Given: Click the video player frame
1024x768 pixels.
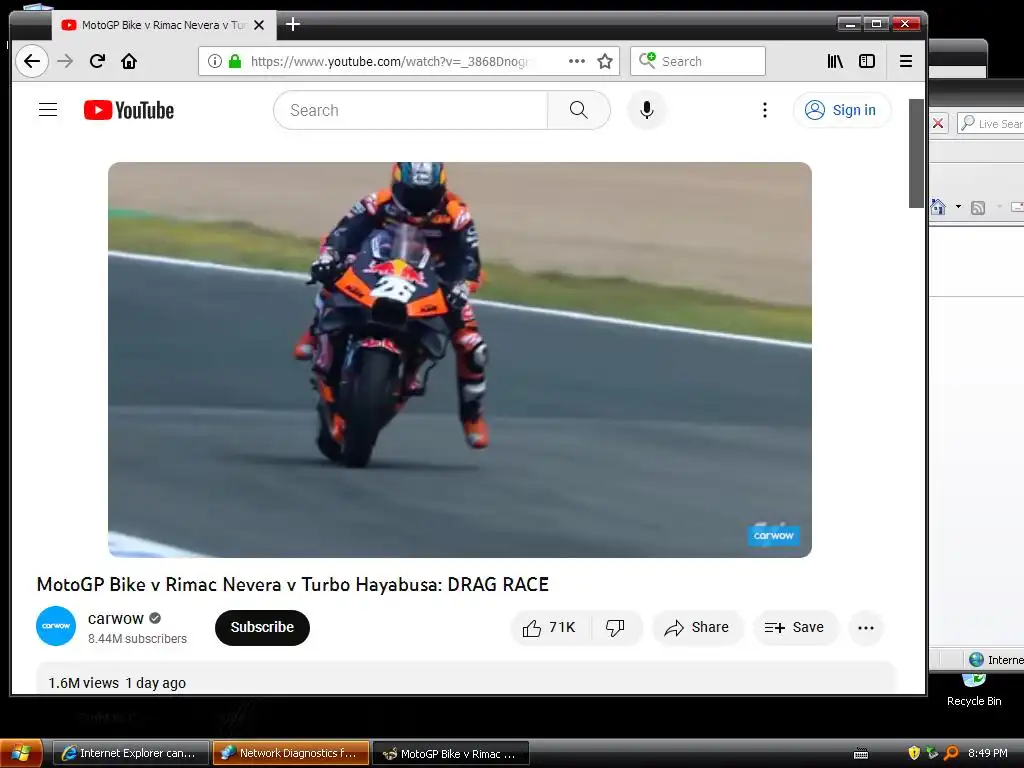Looking at the screenshot, I should point(460,360).
